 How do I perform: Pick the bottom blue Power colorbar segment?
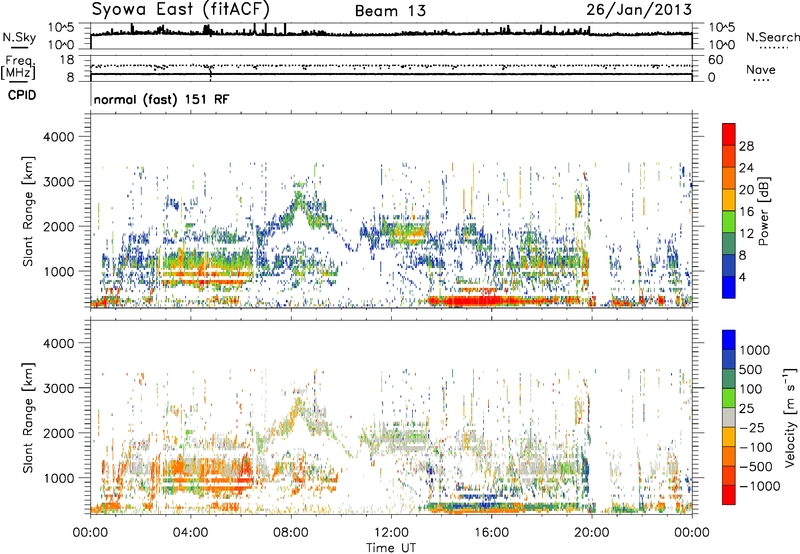pyautogui.click(x=729, y=287)
